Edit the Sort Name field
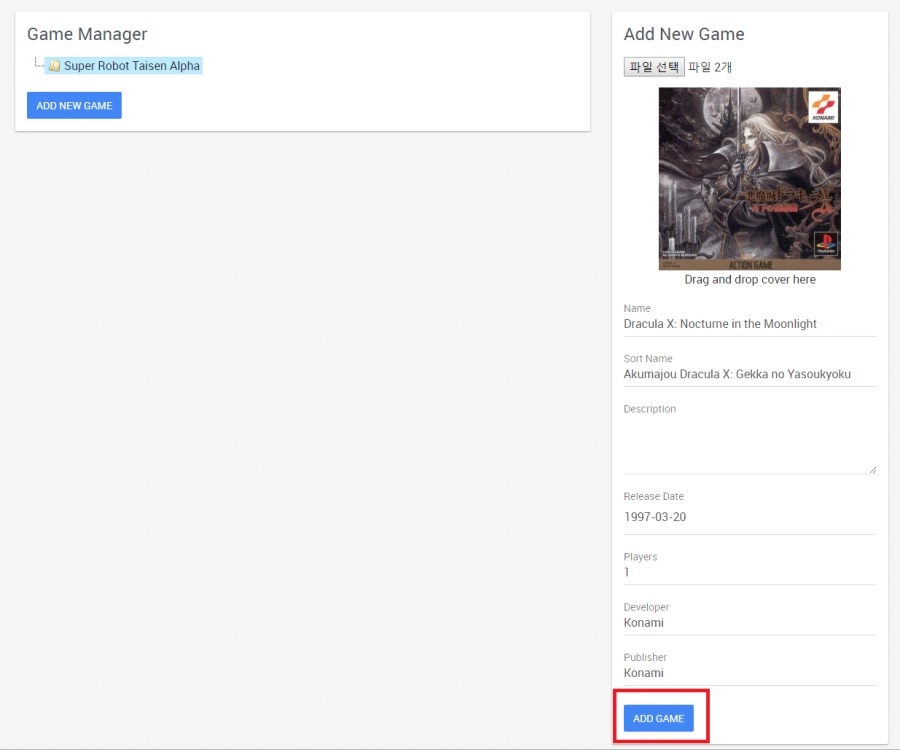Image resolution: width=900 pixels, height=750 pixels. [x=750, y=374]
